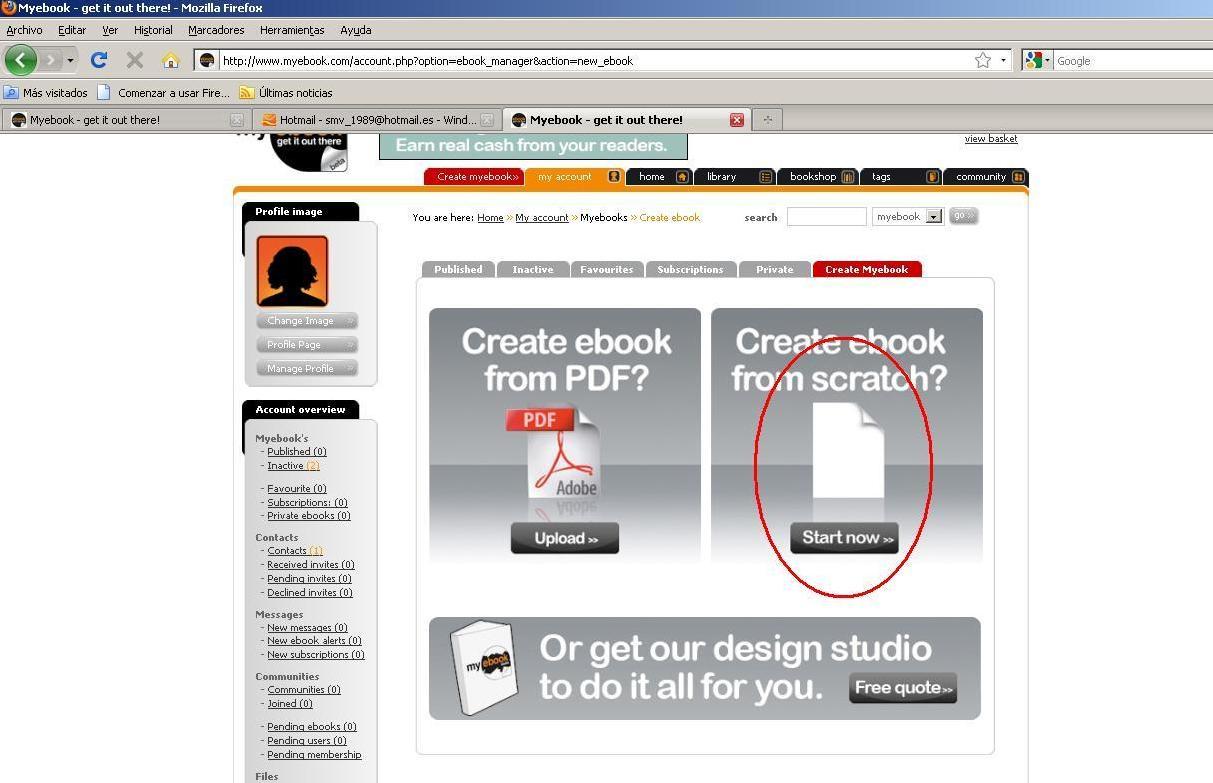This screenshot has width=1213, height=783.
Task: Click the My account breadcrumb link
Action: (x=542, y=217)
